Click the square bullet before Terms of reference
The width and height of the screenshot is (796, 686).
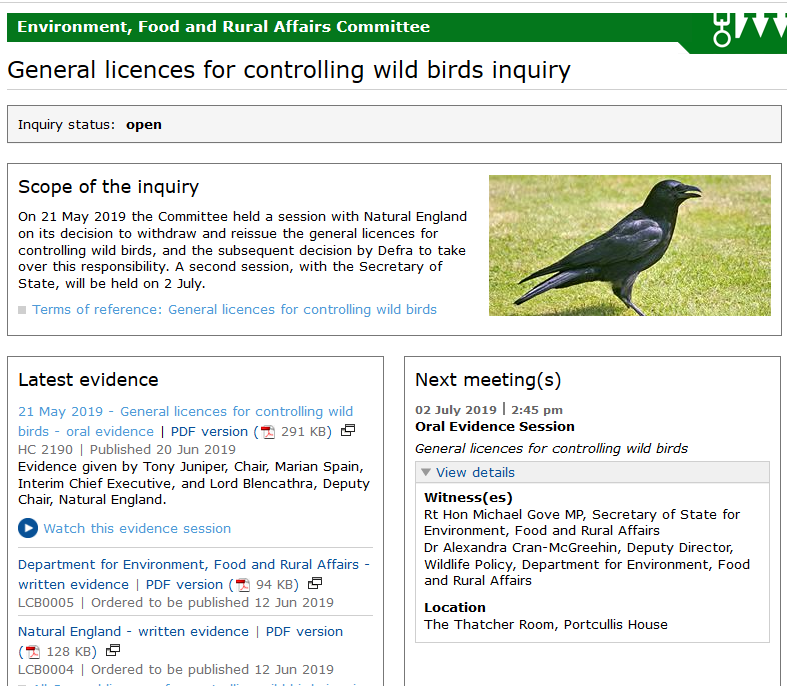[22, 310]
